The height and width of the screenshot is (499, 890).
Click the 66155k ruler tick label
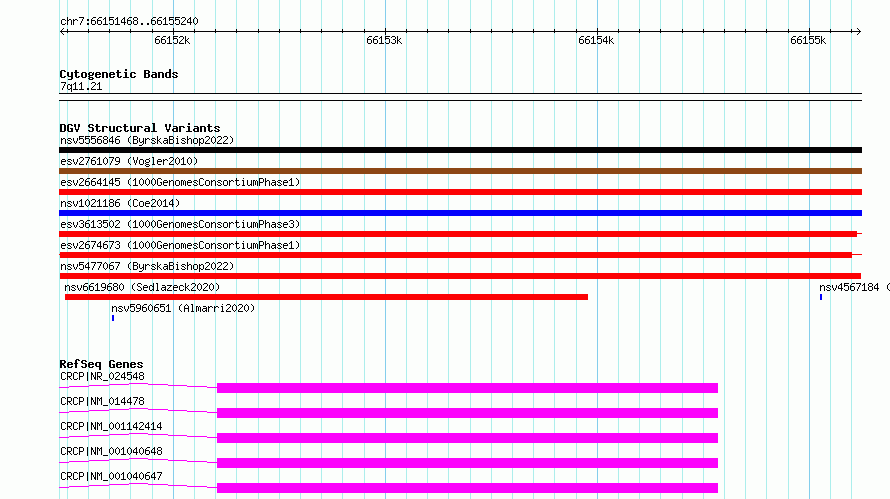[x=808, y=40]
